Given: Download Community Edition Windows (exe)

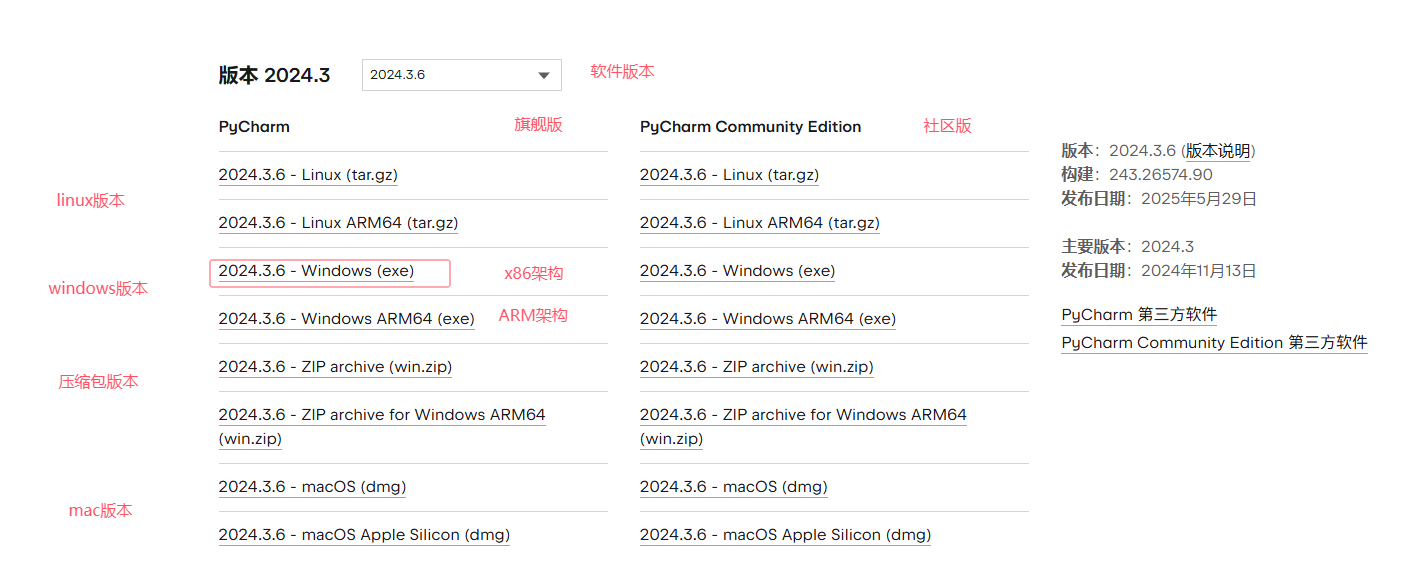Looking at the screenshot, I should pos(737,271).
